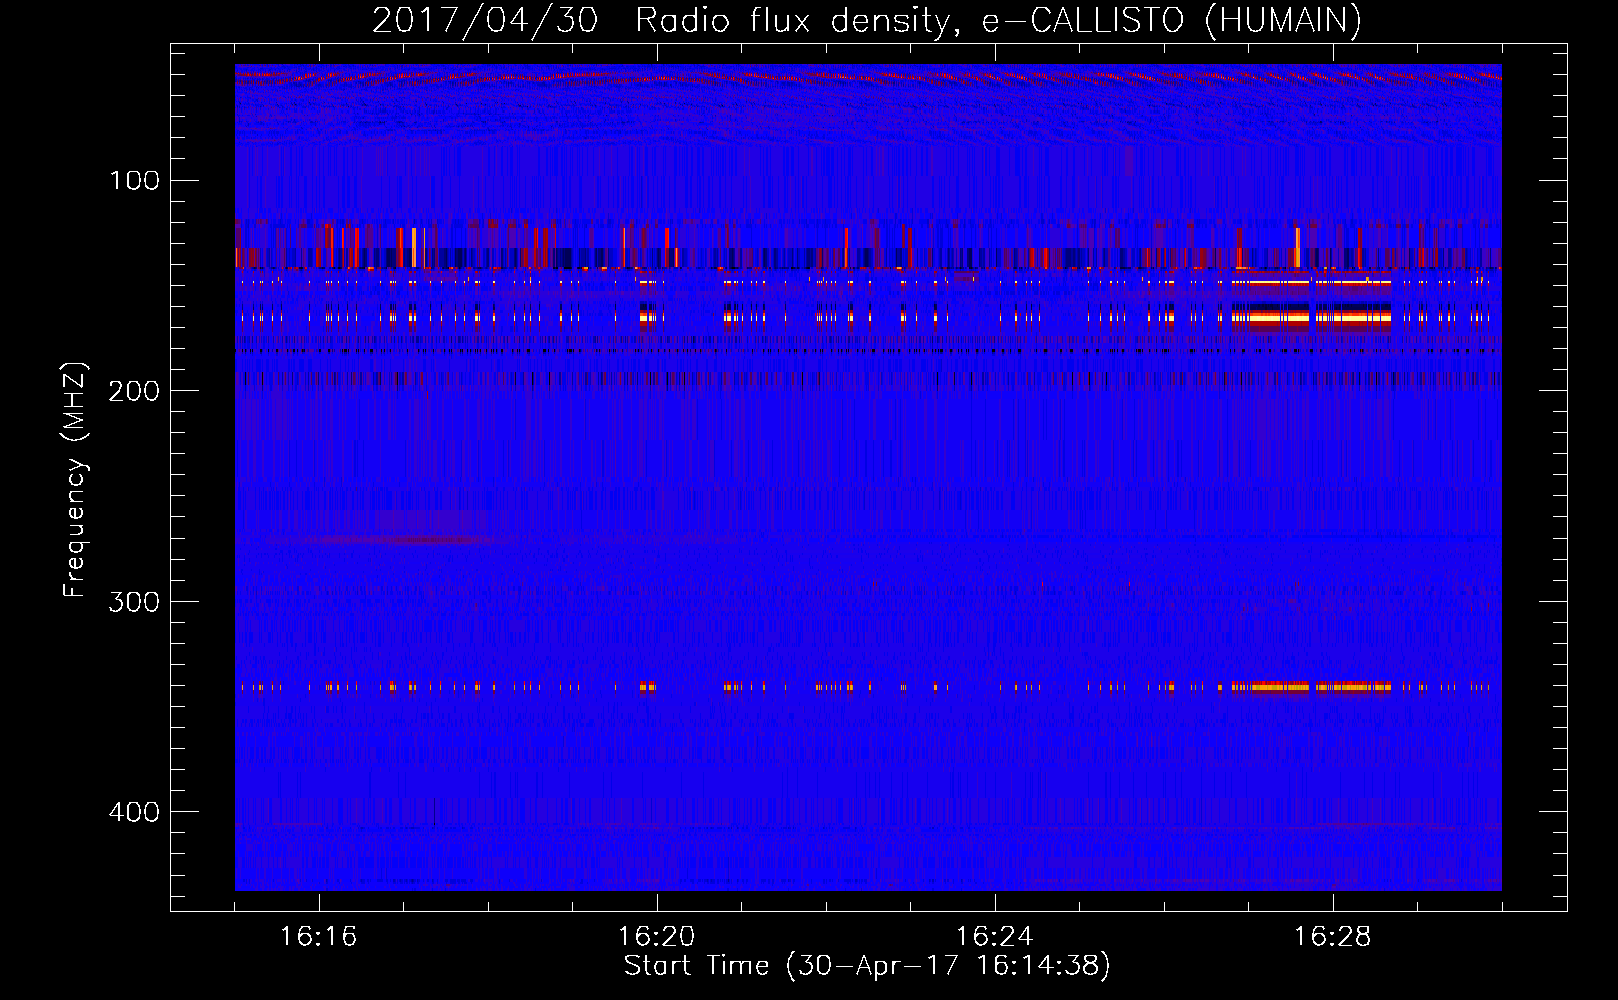Click the 400 frequency tick label
The image size is (1618, 1000).
tap(134, 811)
